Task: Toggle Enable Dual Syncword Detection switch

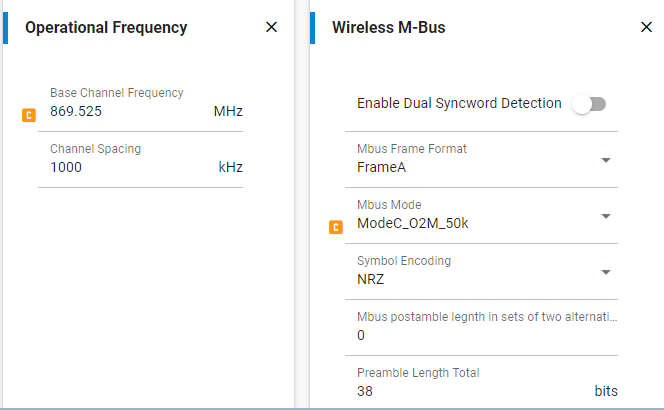Action: (589, 104)
